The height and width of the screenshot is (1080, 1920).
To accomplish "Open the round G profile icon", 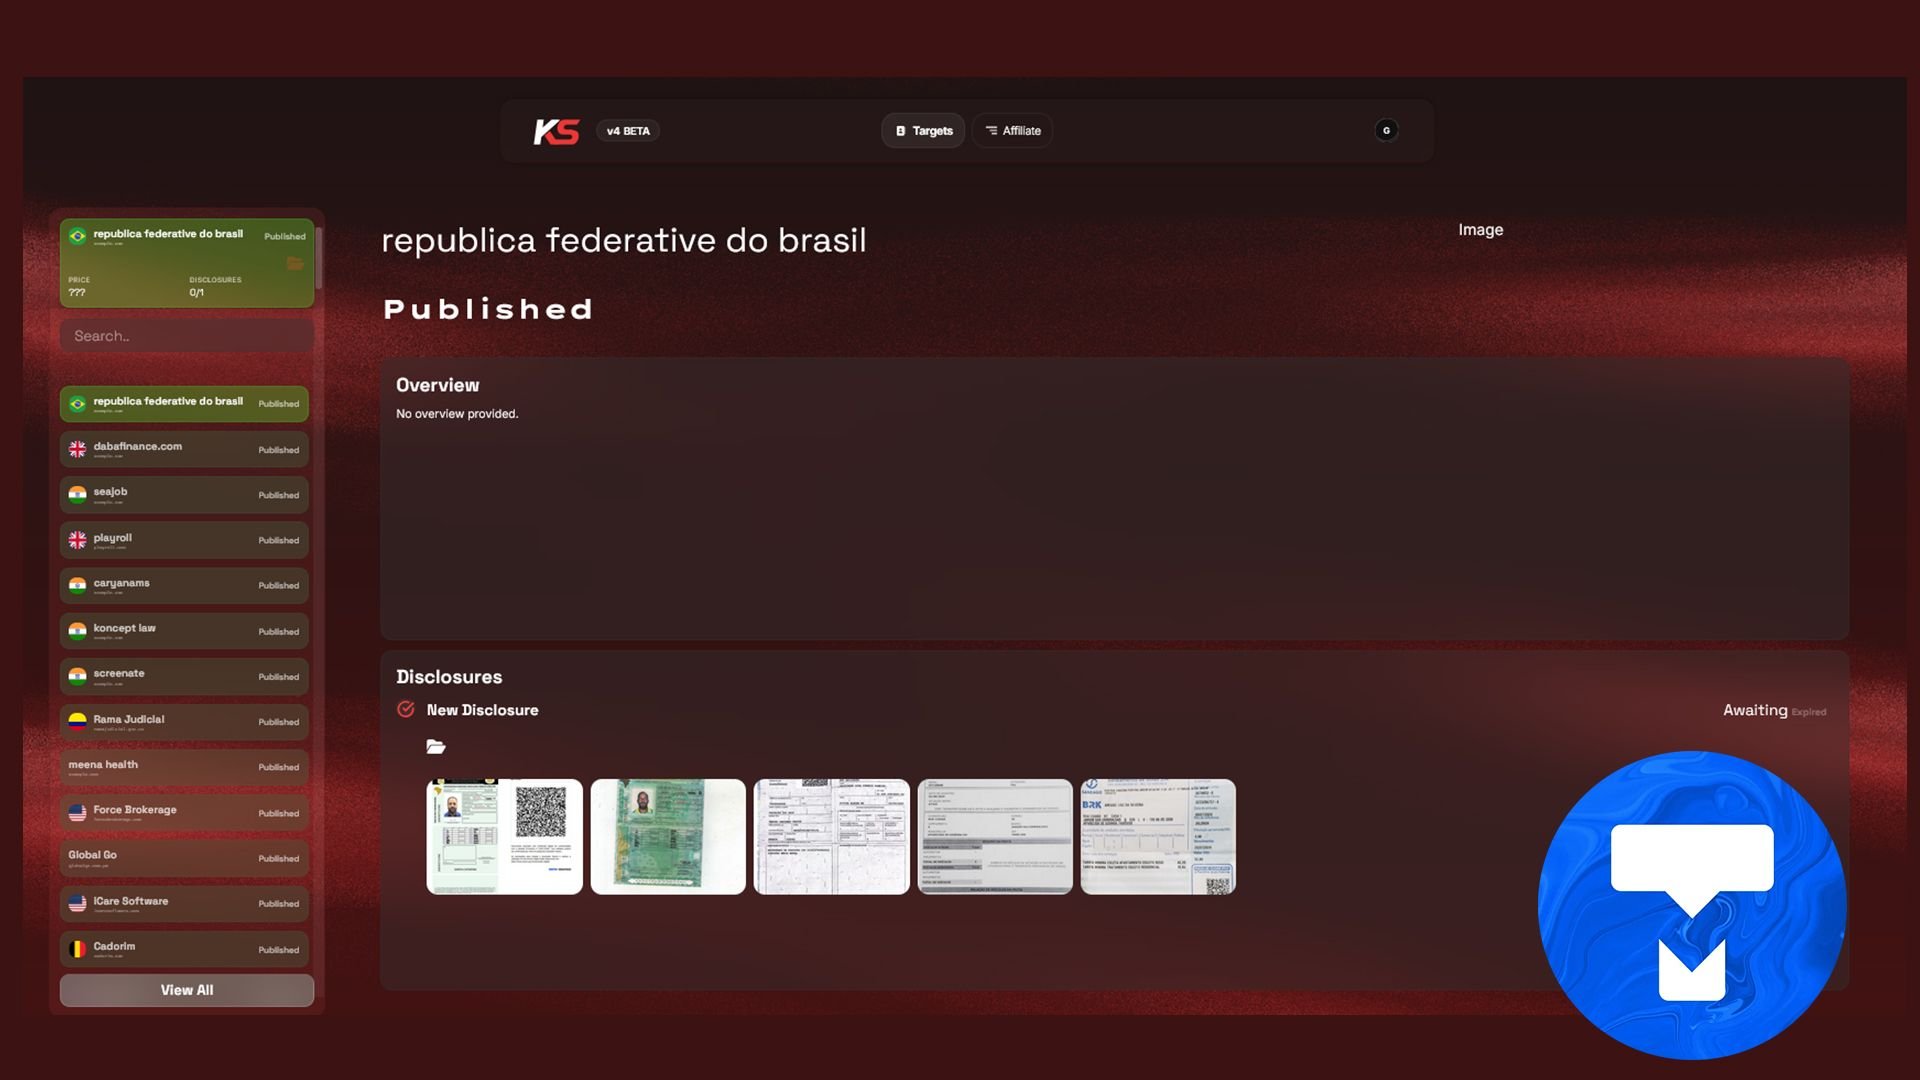I will point(1386,131).
